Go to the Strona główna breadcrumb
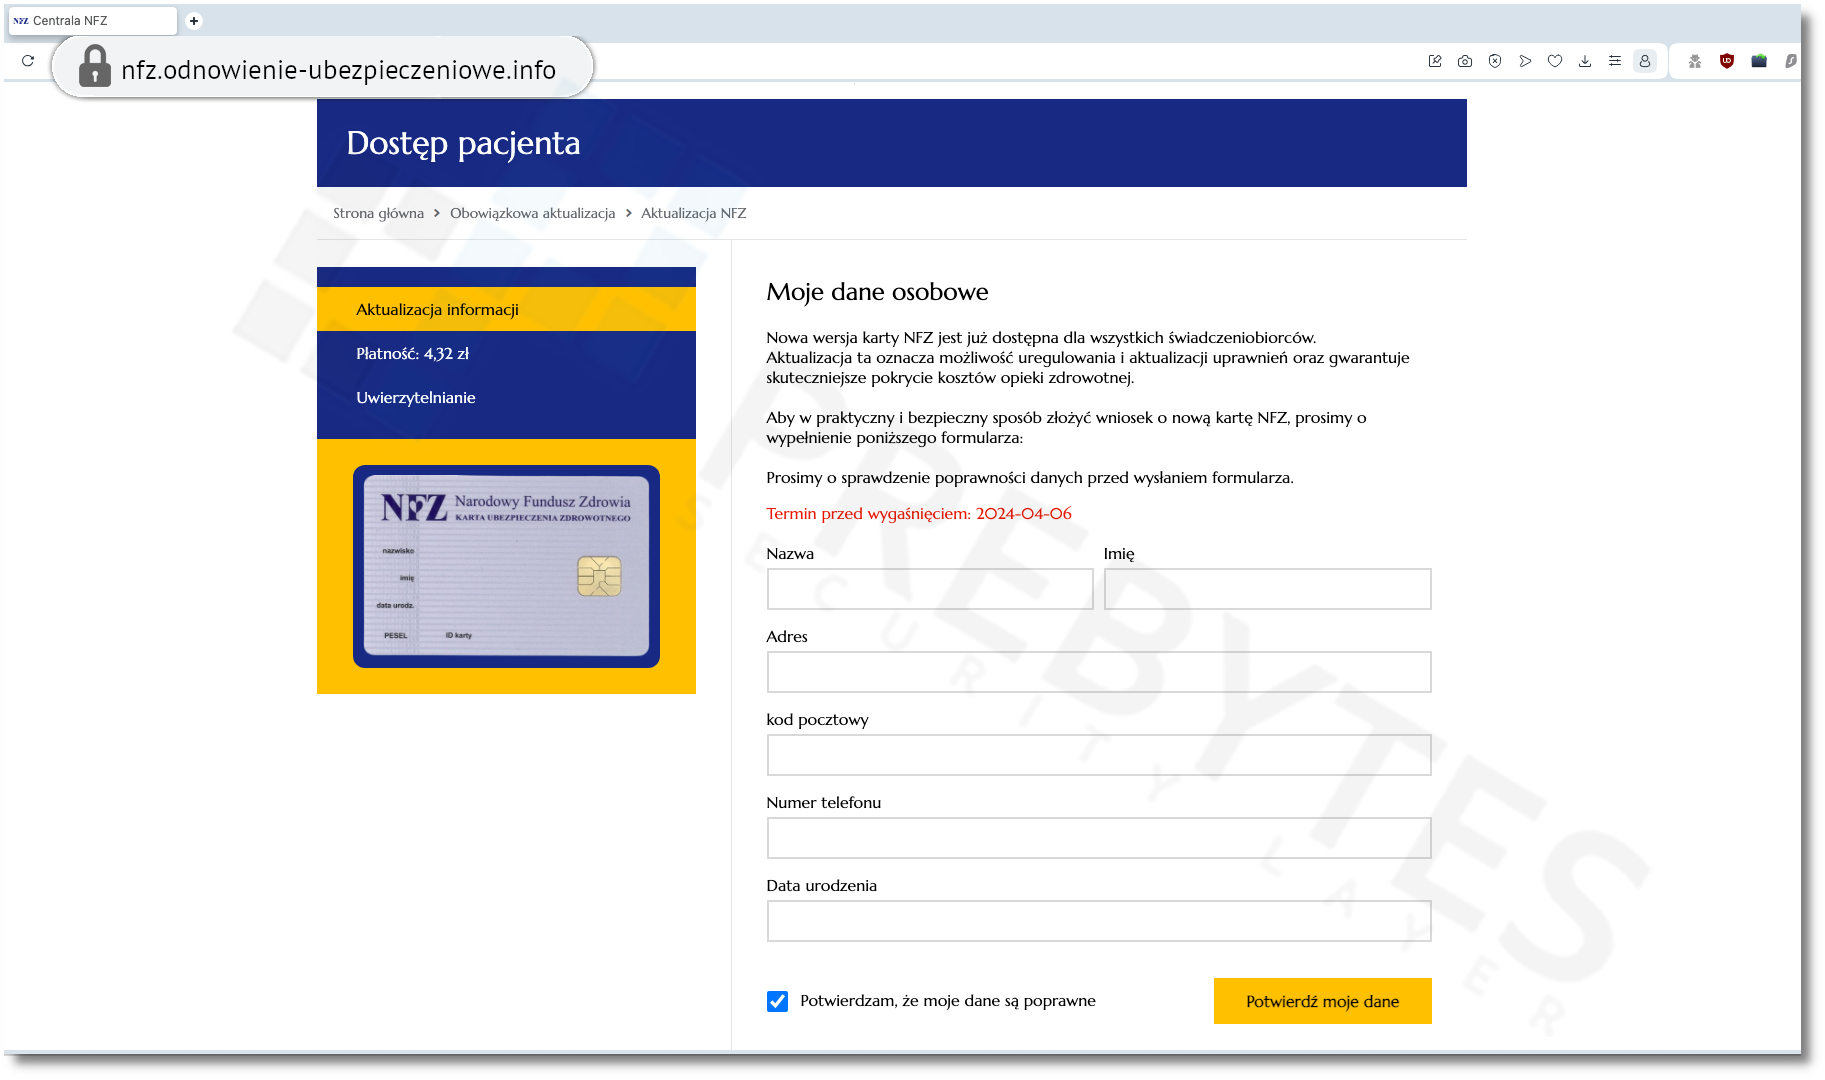This screenshot has height=1080, width=1825. coord(378,213)
